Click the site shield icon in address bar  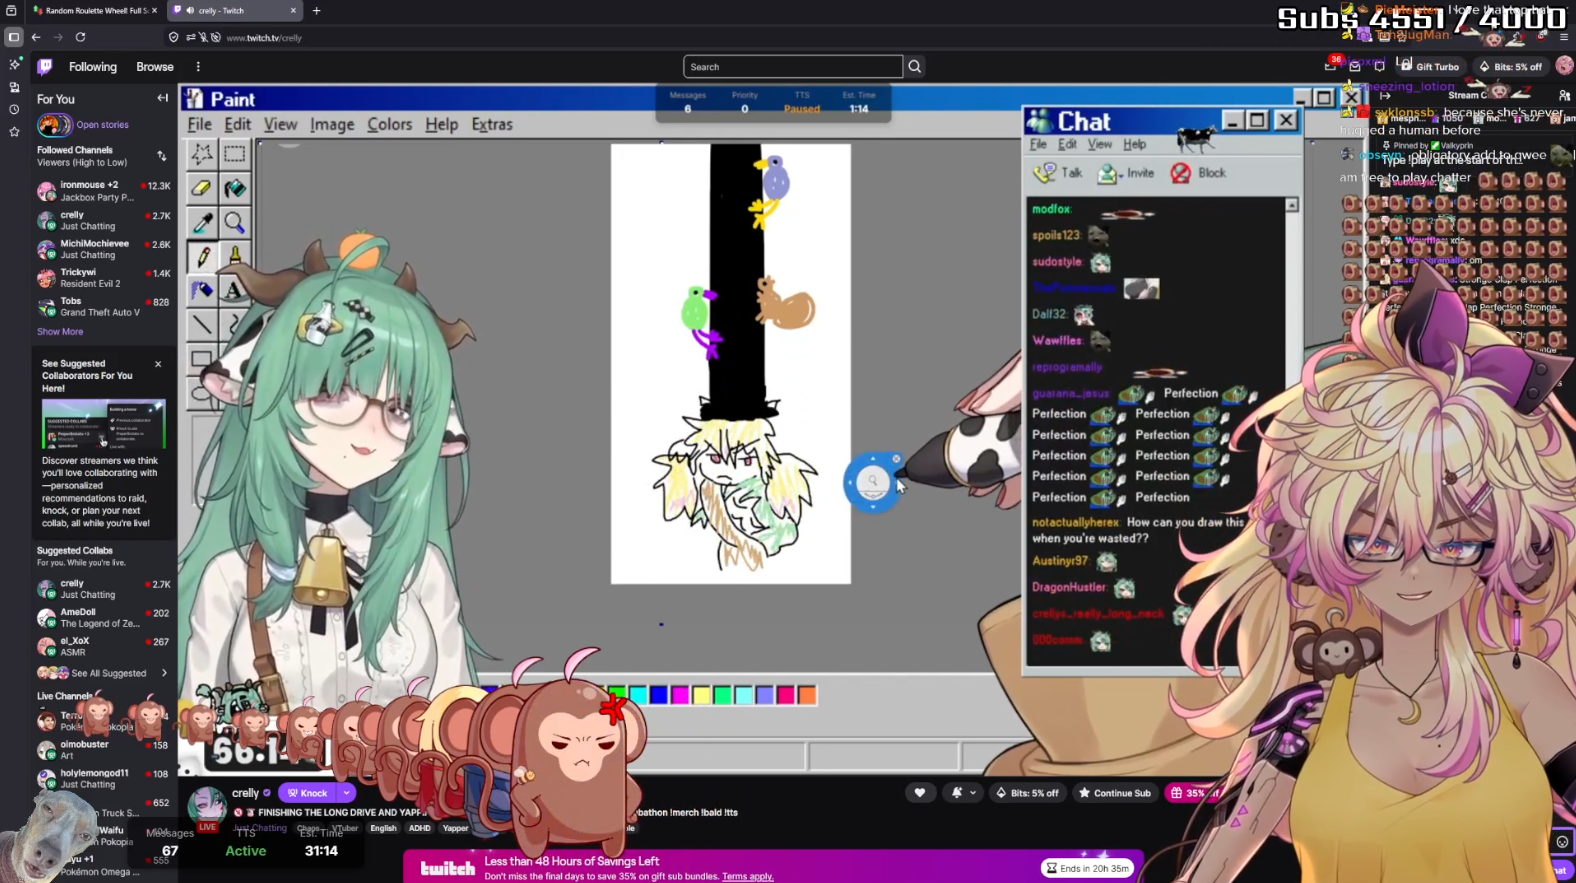point(173,38)
